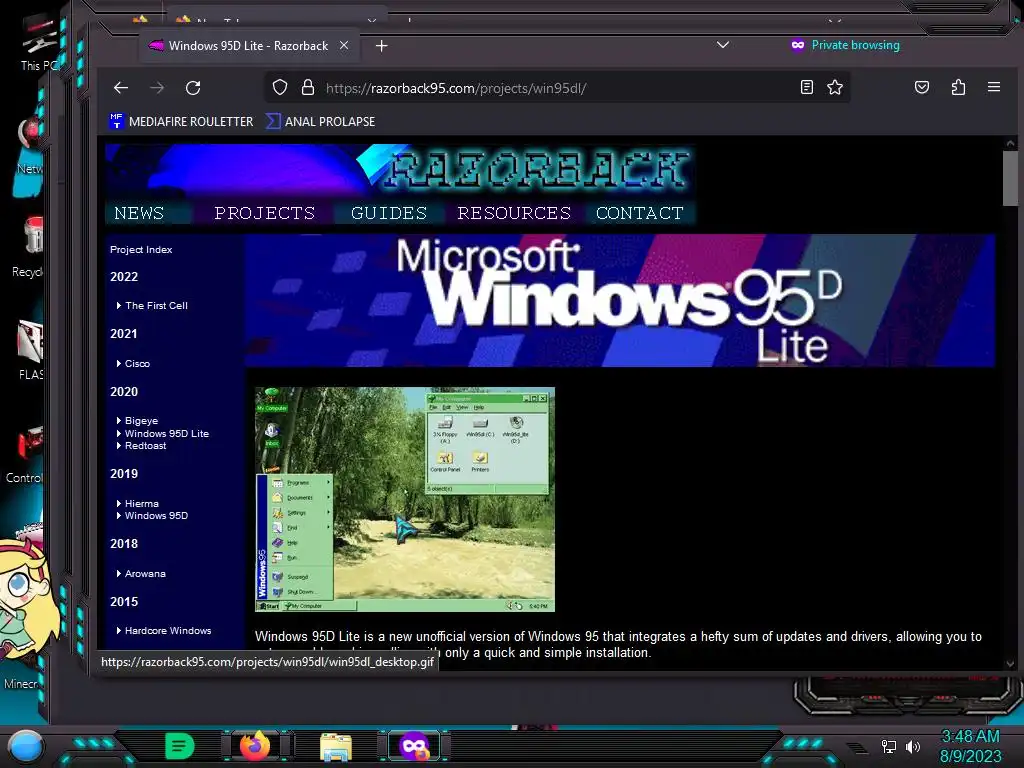Open the Redtoast project link
1024x768 pixels.
point(145,446)
